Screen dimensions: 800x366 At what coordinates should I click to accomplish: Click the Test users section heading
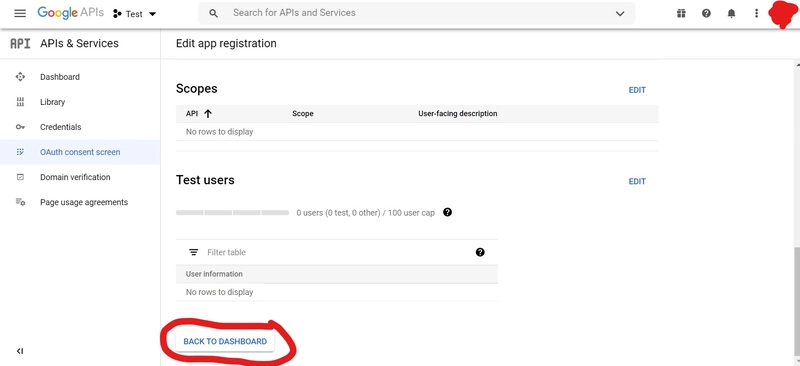tap(205, 180)
